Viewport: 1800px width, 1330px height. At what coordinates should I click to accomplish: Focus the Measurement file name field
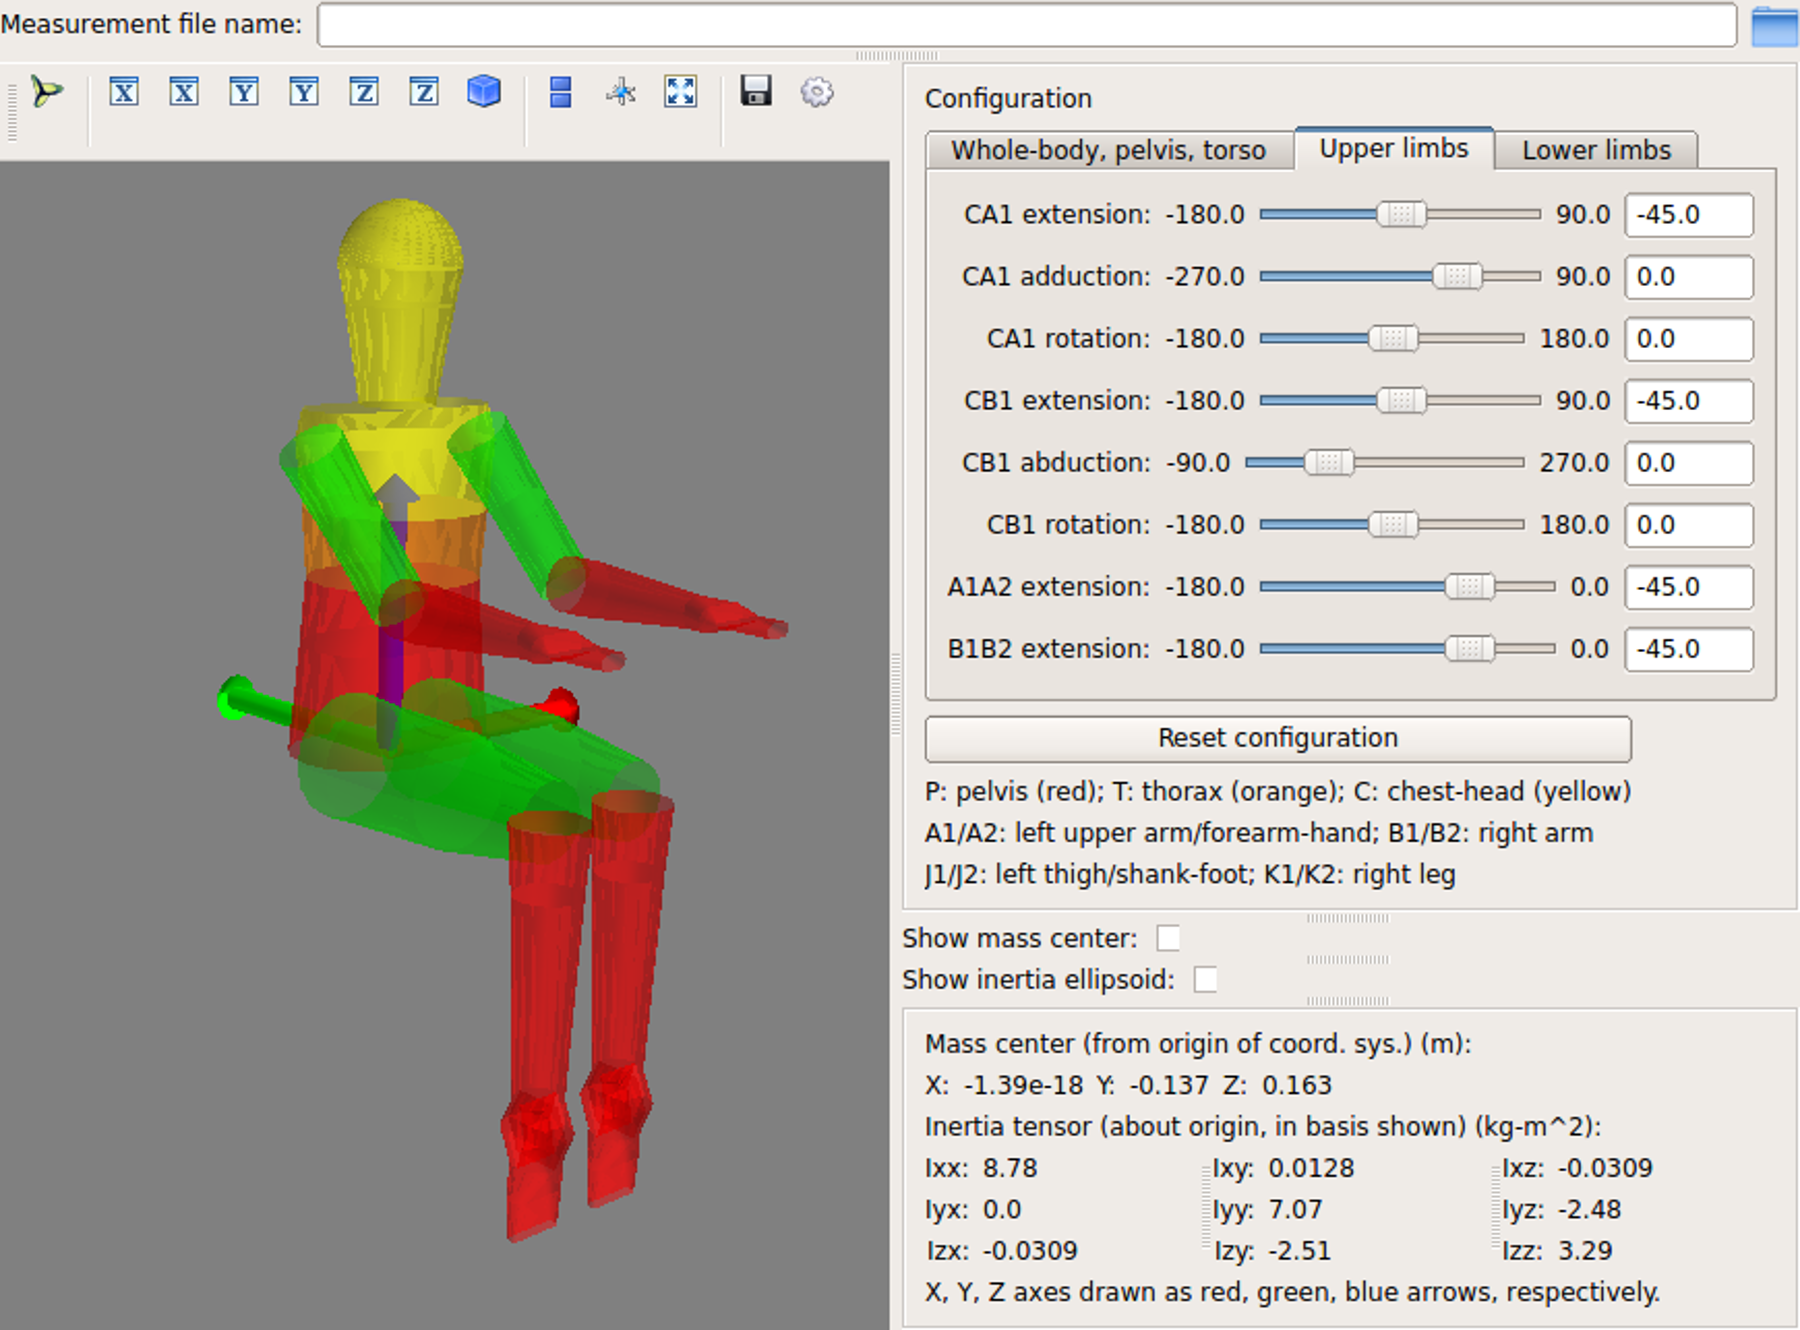1026,25
